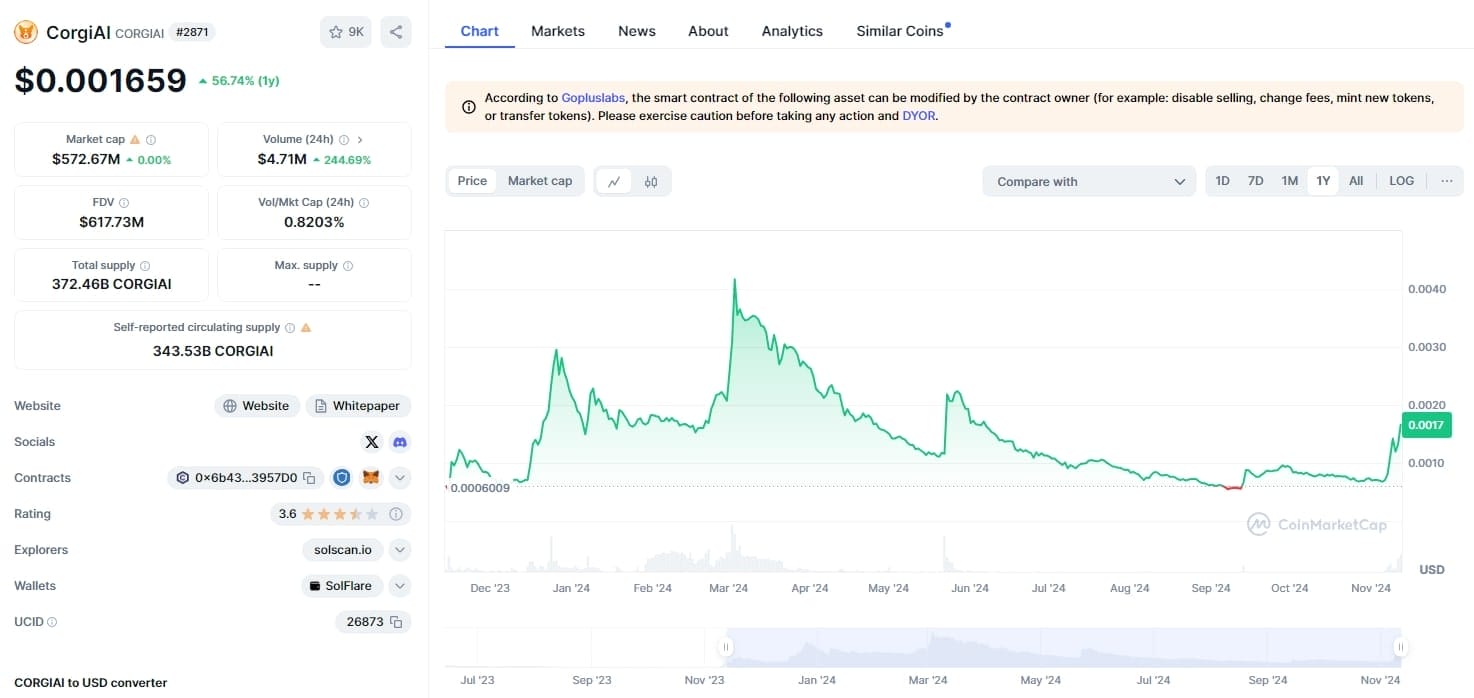Click left handle of range slider
This screenshot has height=698, width=1474.
(727, 647)
